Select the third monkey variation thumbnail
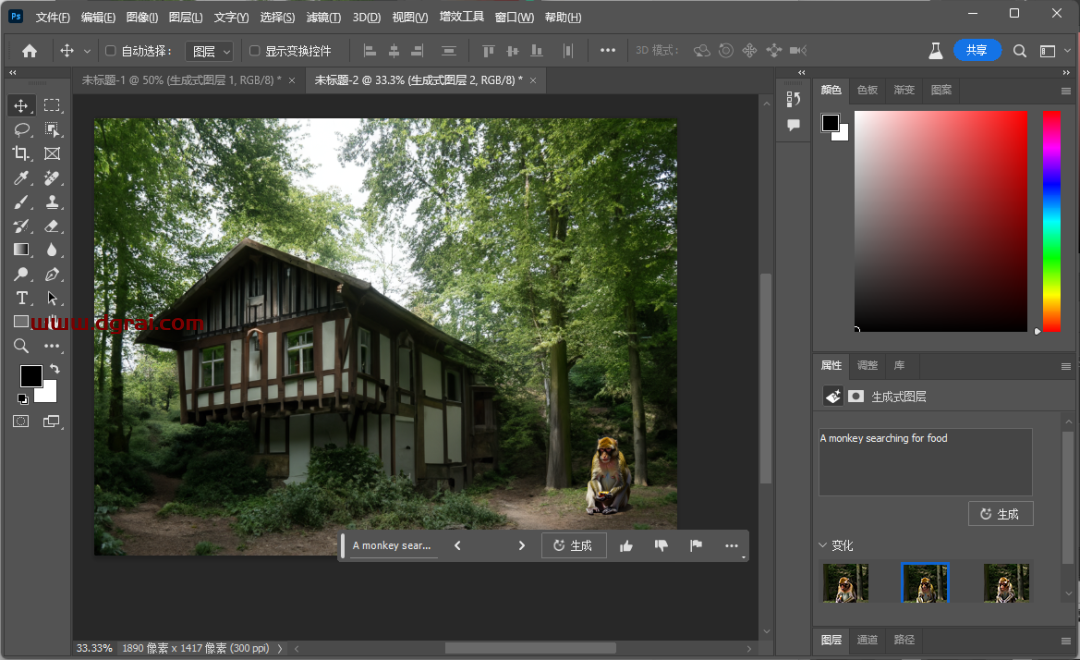The width and height of the screenshot is (1080, 660). tap(1006, 583)
